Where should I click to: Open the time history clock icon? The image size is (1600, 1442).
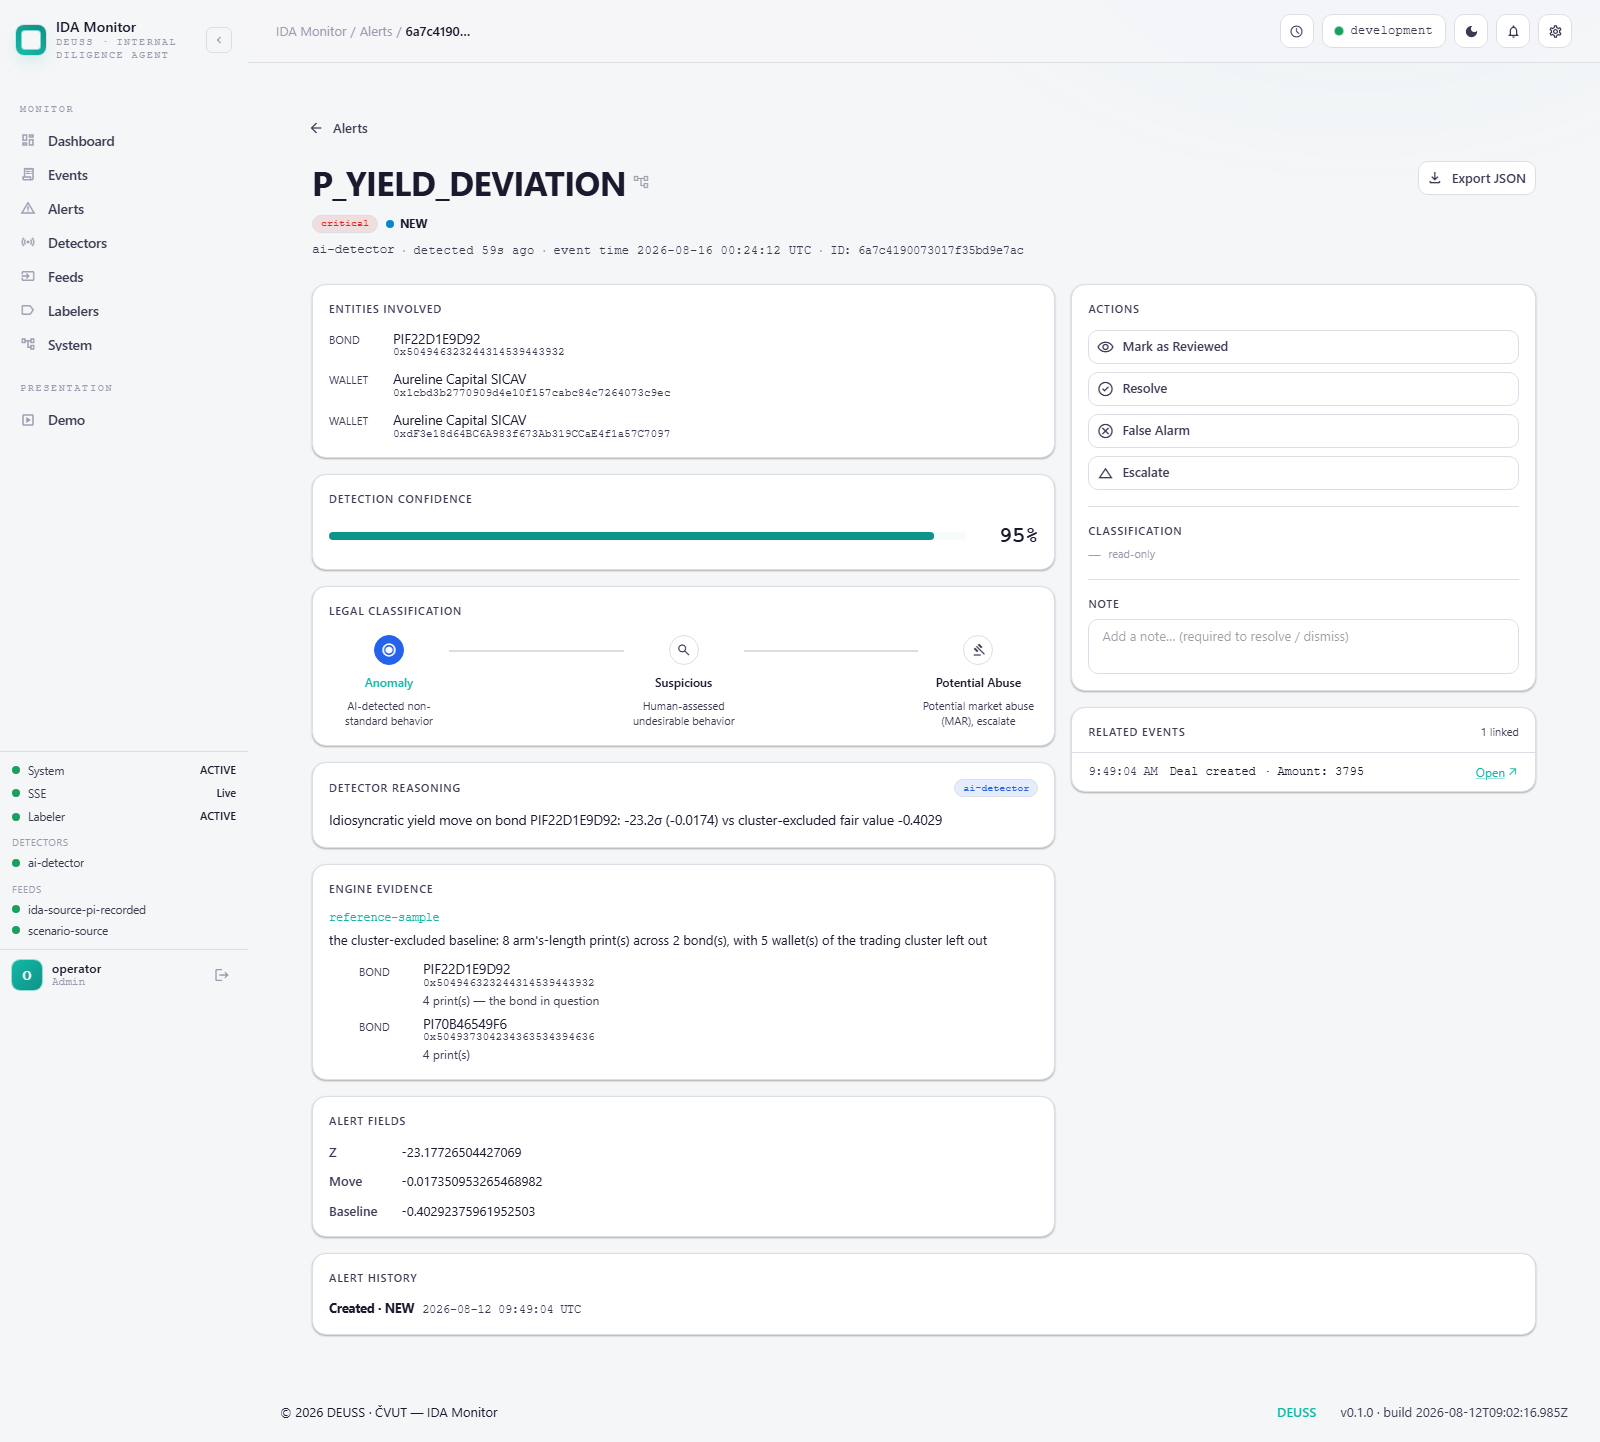pyautogui.click(x=1296, y=31)
